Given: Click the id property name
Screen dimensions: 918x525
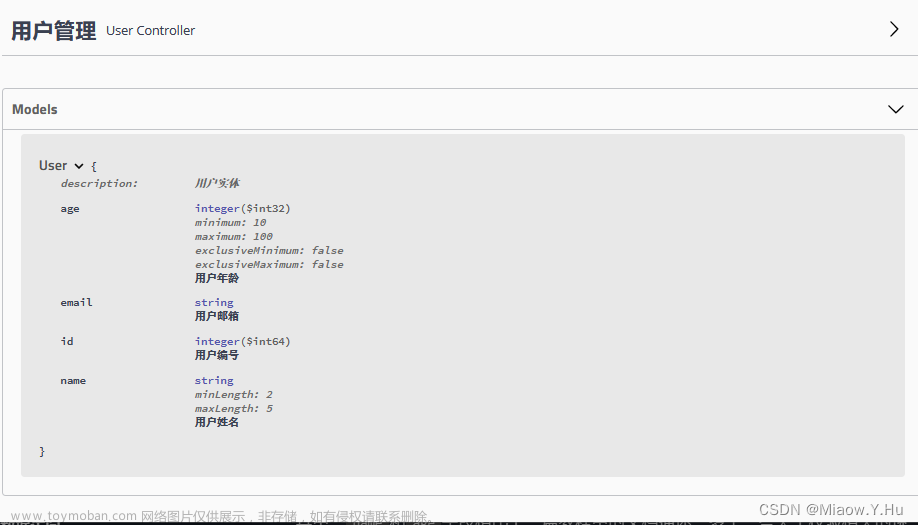Looking at the screenshot, I should click(67, 341).
